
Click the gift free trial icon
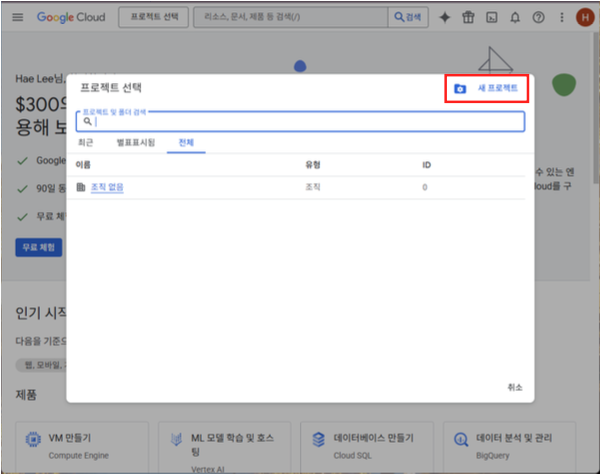click(x=468, y=17)
